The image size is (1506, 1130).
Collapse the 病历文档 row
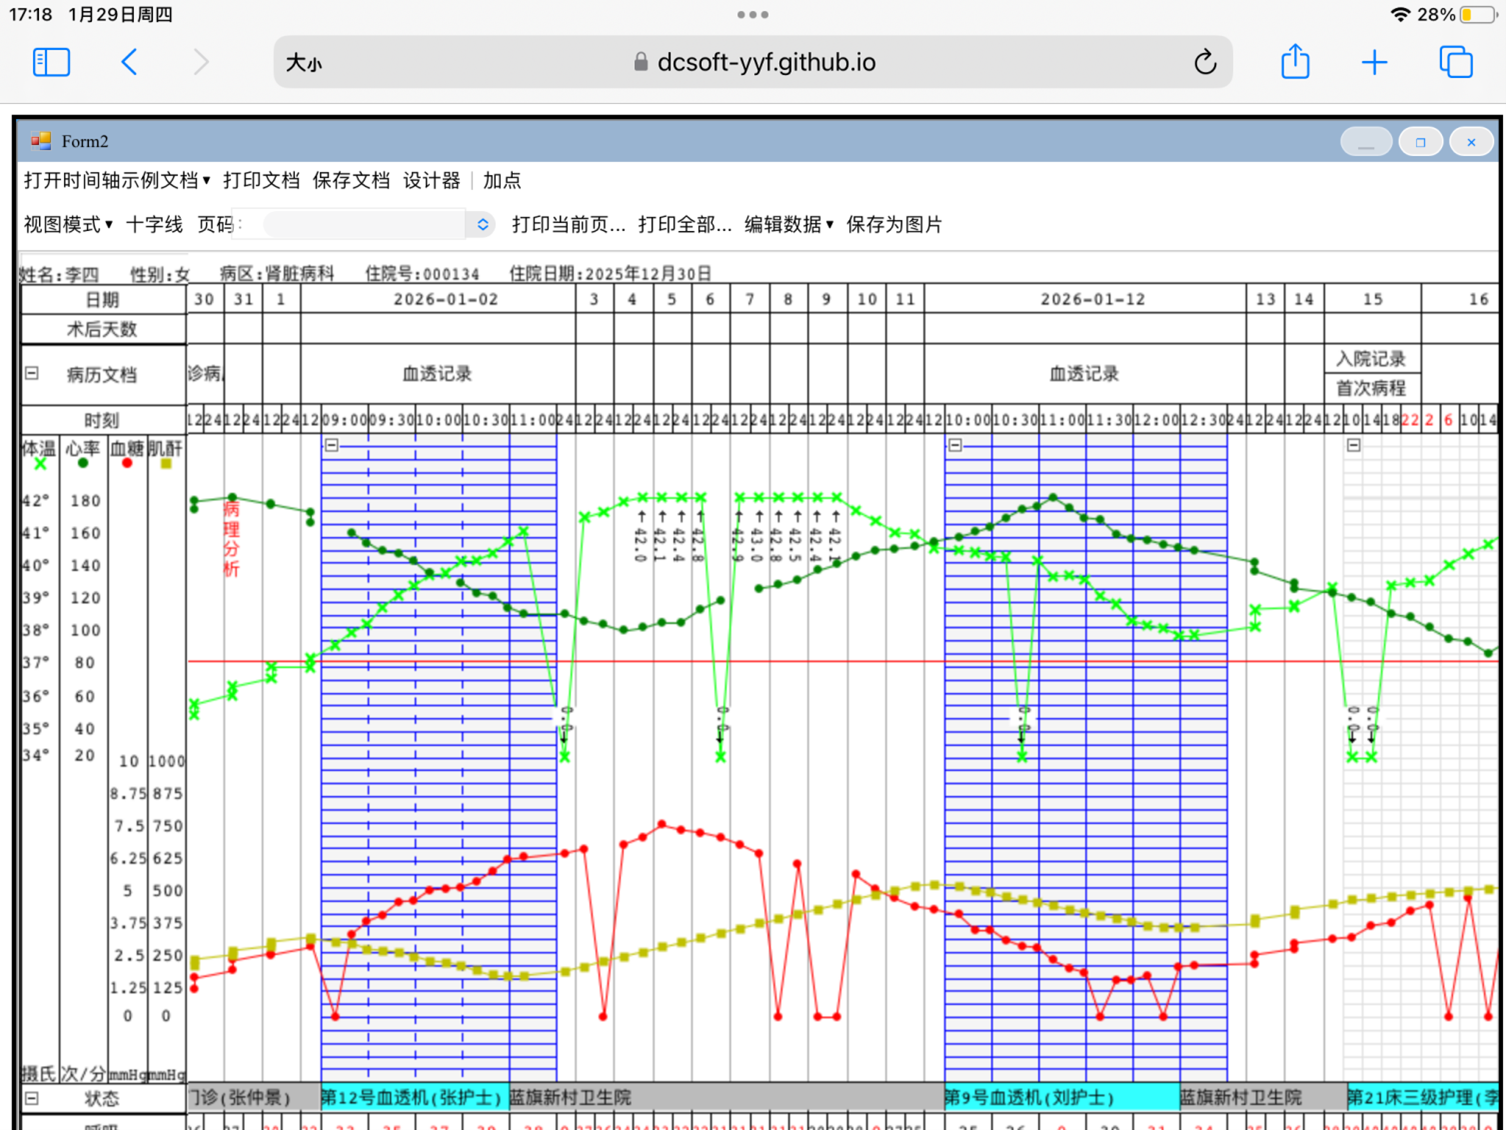32,373
